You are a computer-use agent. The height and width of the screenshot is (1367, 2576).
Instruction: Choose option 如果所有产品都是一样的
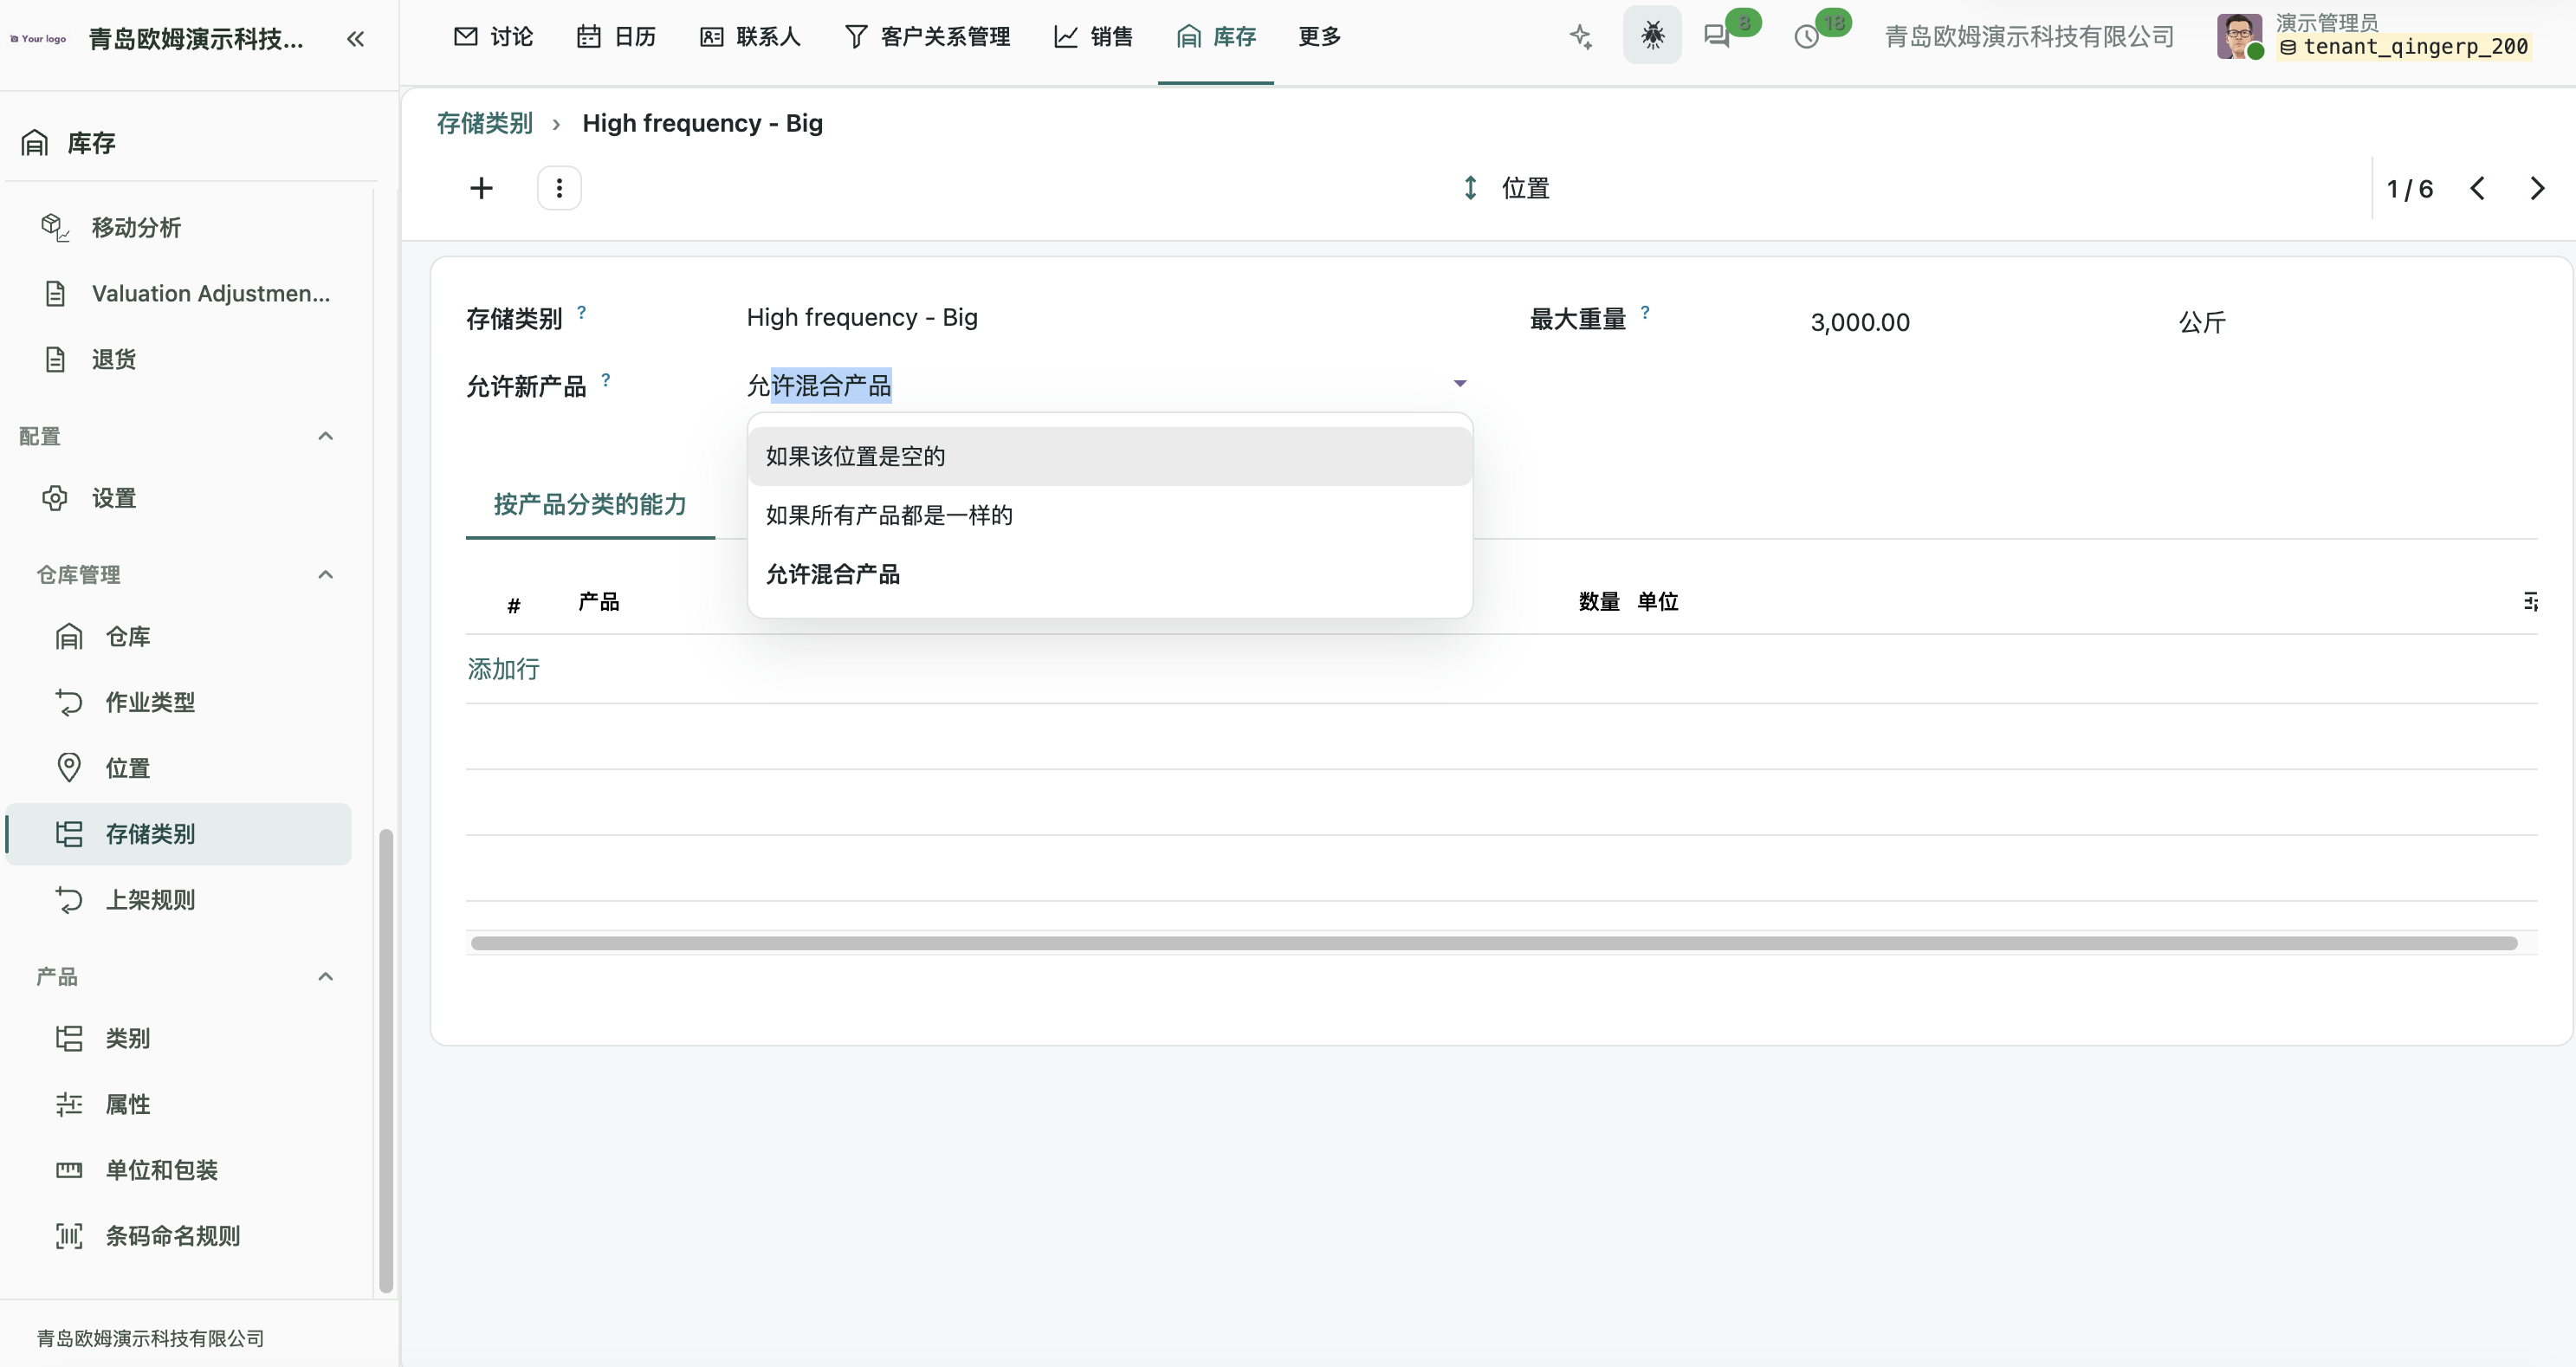click(1109, 515)
